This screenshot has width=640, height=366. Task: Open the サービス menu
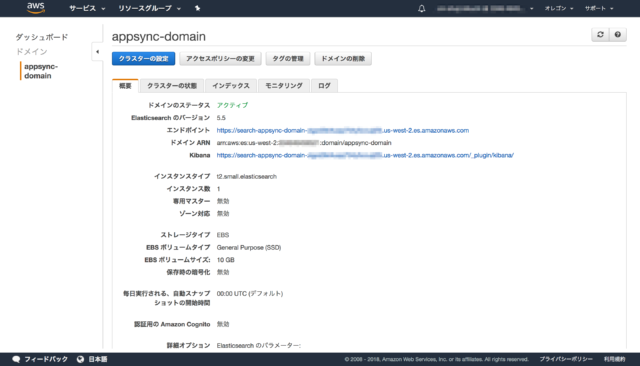[87, 8]
